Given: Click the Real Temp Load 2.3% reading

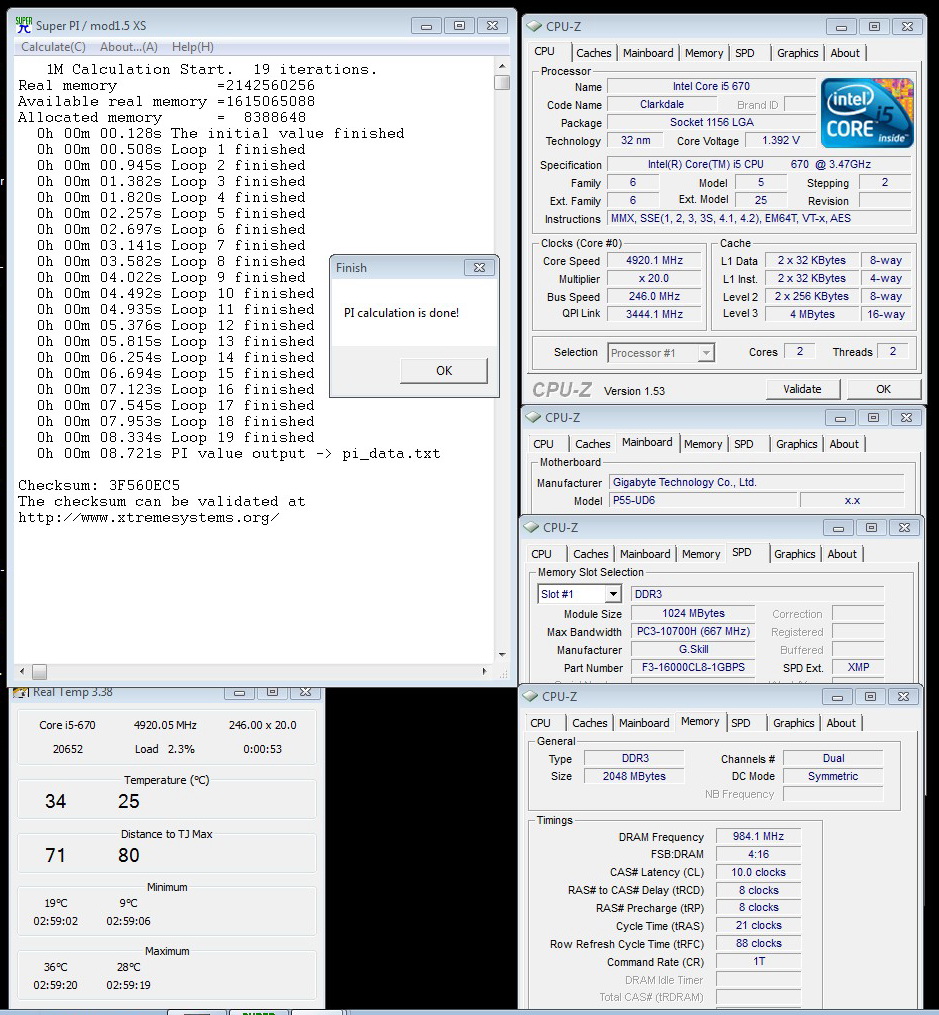Looking at the screenshot, I should 164,749.
